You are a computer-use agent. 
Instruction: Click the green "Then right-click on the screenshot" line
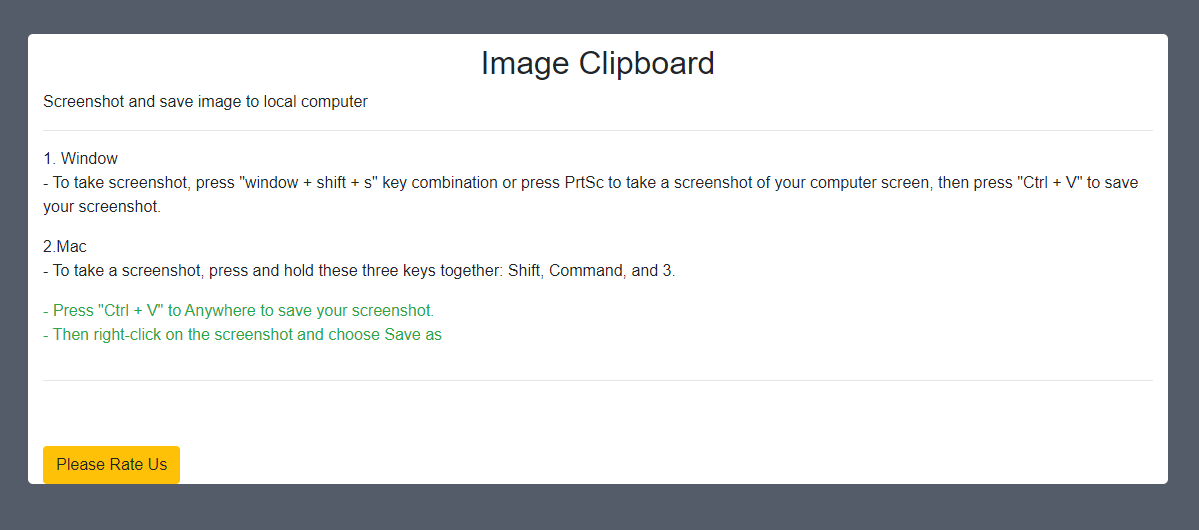click(x=210, y=335)
